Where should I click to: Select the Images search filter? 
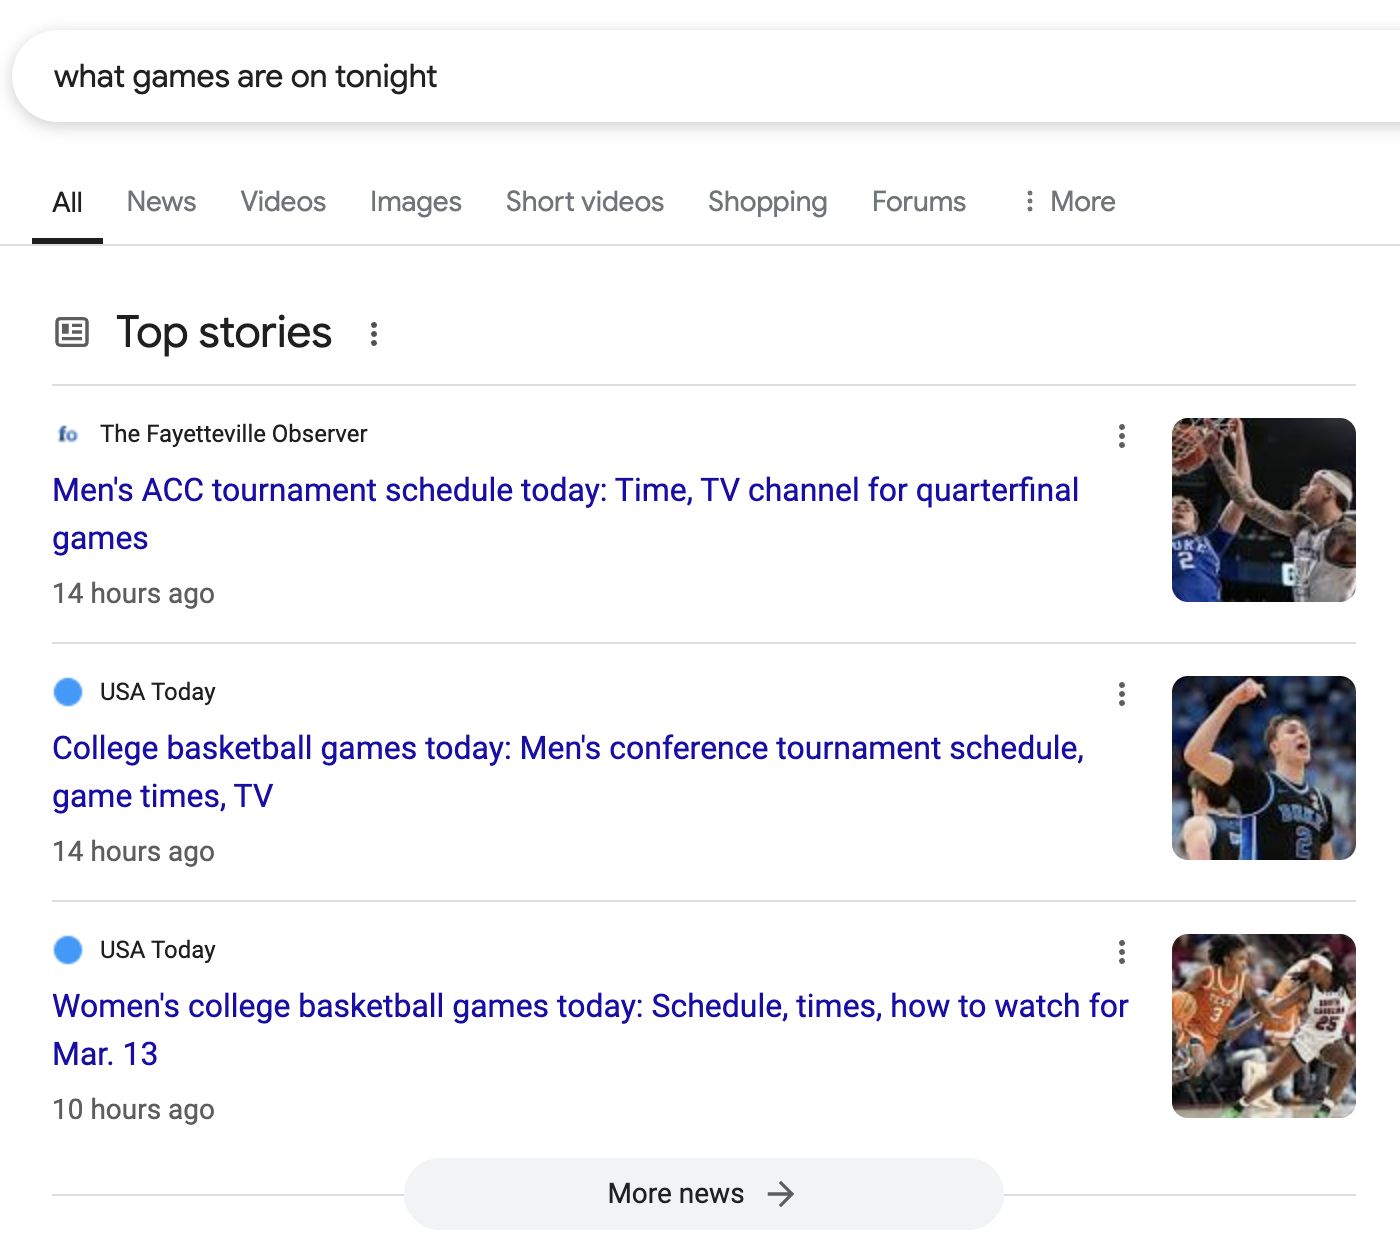click(415, 202)
